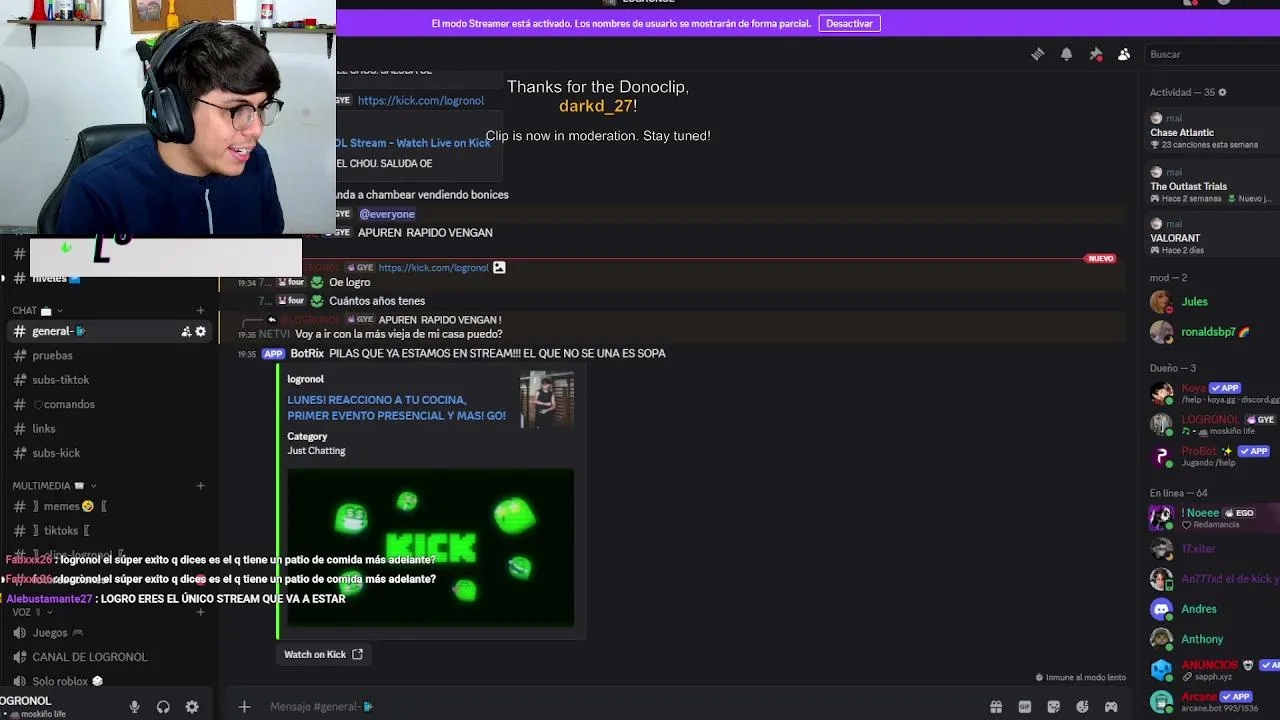Click the Buscar search field

click(1210, 54)
